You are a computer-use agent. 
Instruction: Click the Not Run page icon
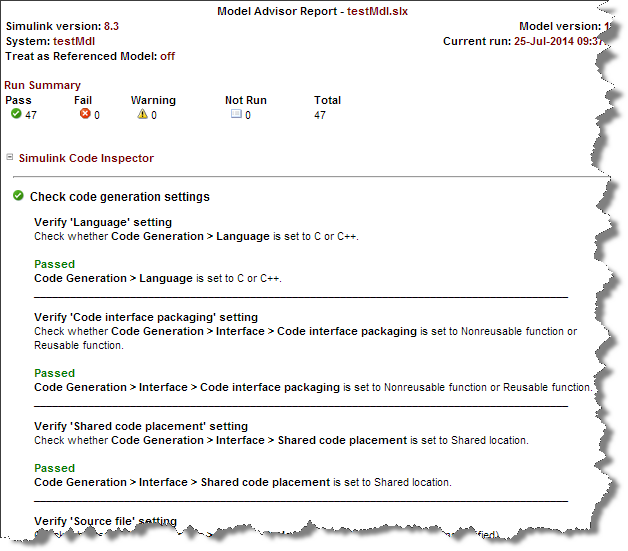(x=236, y=115)
